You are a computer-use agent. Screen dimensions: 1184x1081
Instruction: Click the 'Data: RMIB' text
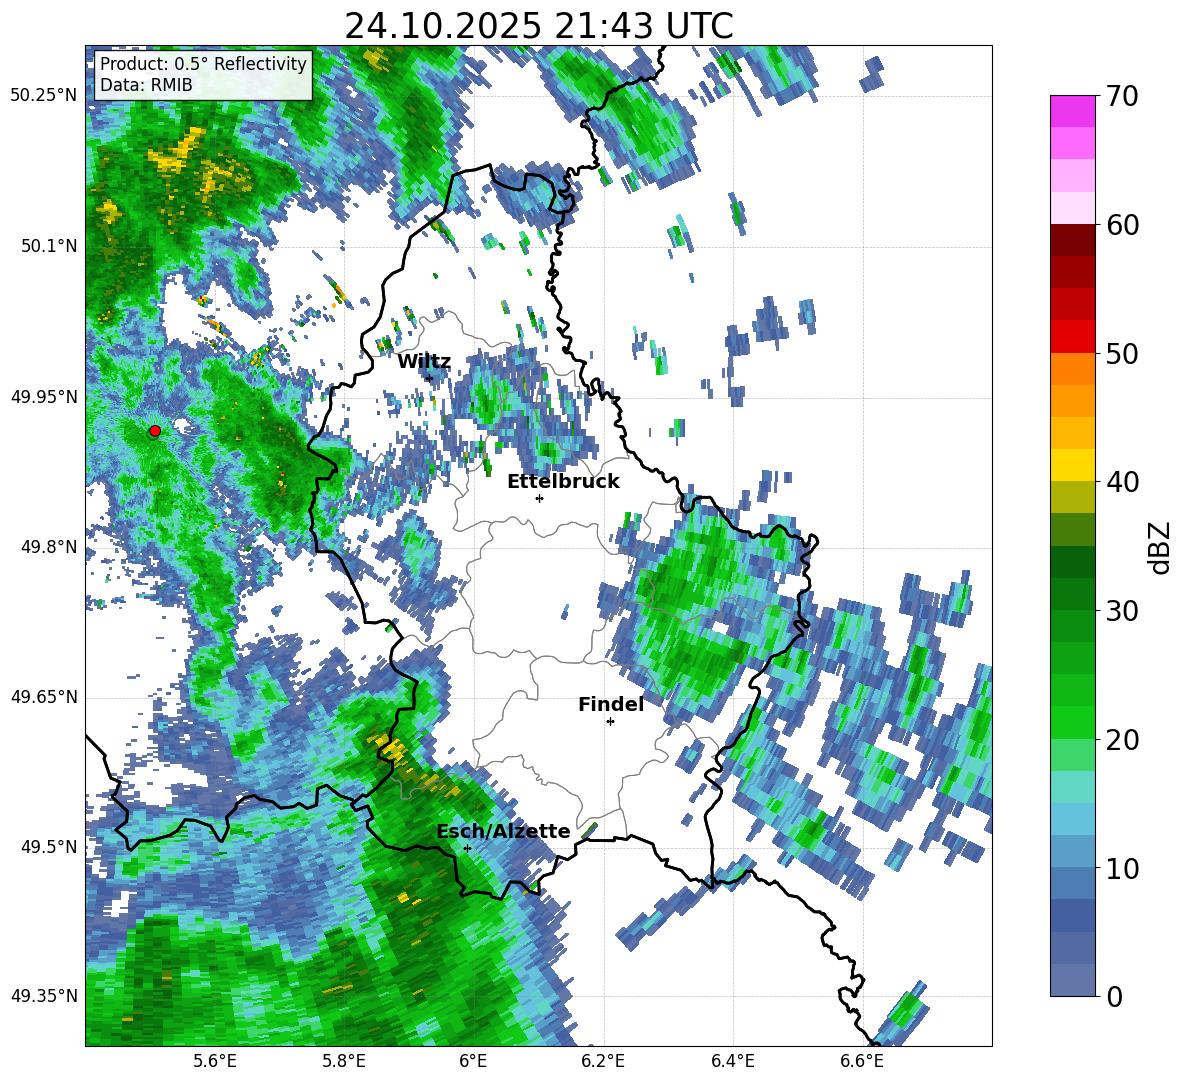point(146,85)
